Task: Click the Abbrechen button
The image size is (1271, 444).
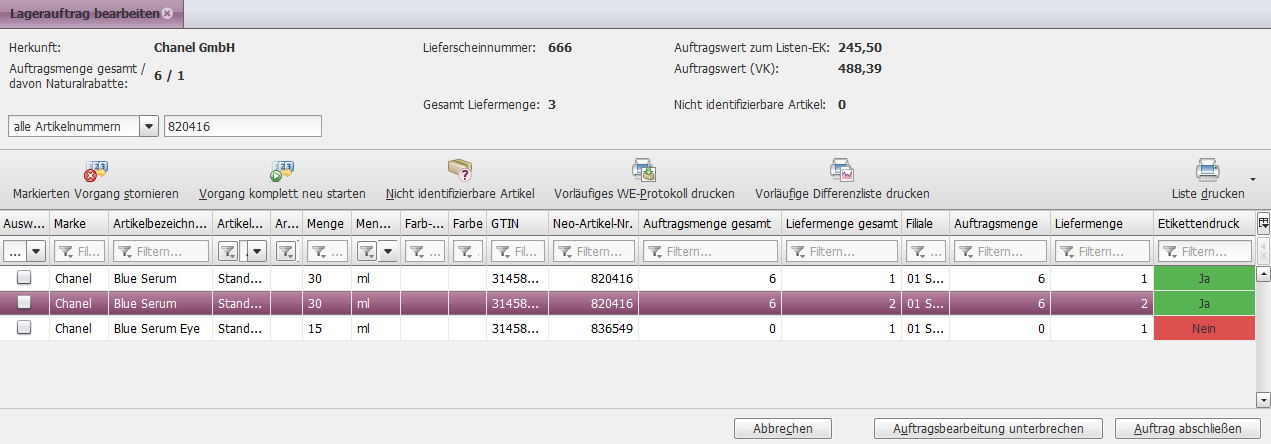Action: [x=782, y=428]
